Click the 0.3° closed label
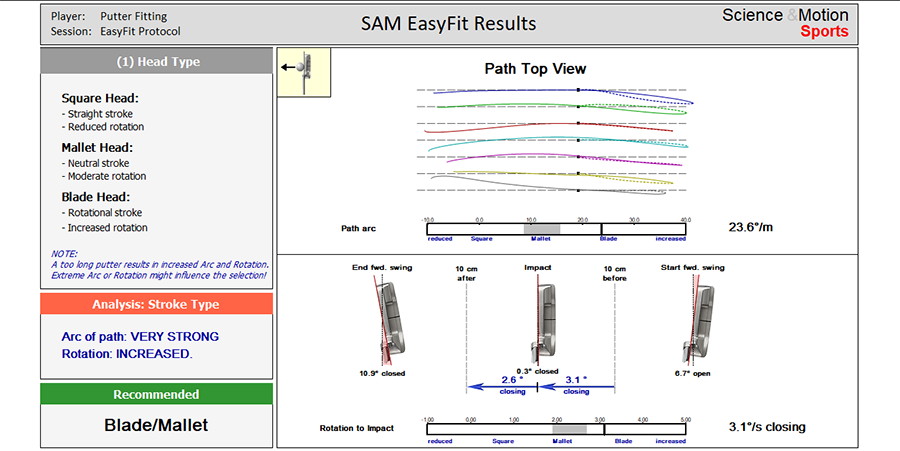 [x=537, y=371]
